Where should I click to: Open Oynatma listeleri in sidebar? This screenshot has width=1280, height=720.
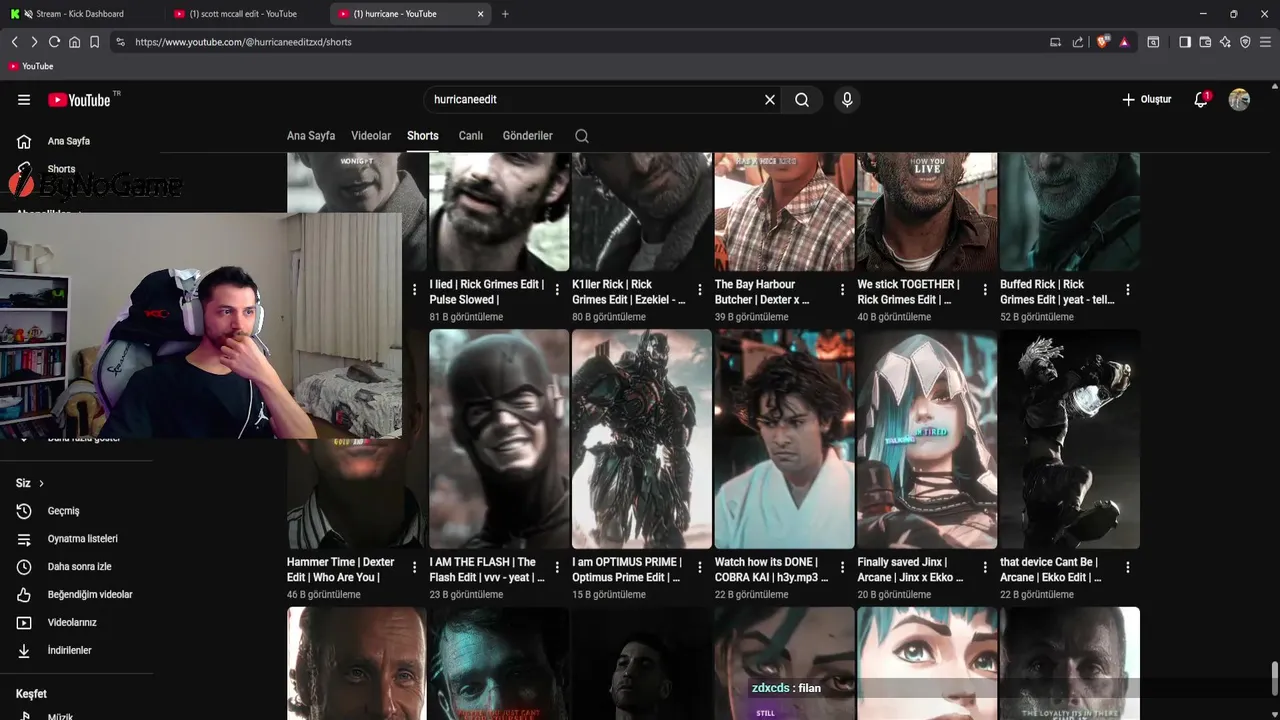[x=80, y=539]
